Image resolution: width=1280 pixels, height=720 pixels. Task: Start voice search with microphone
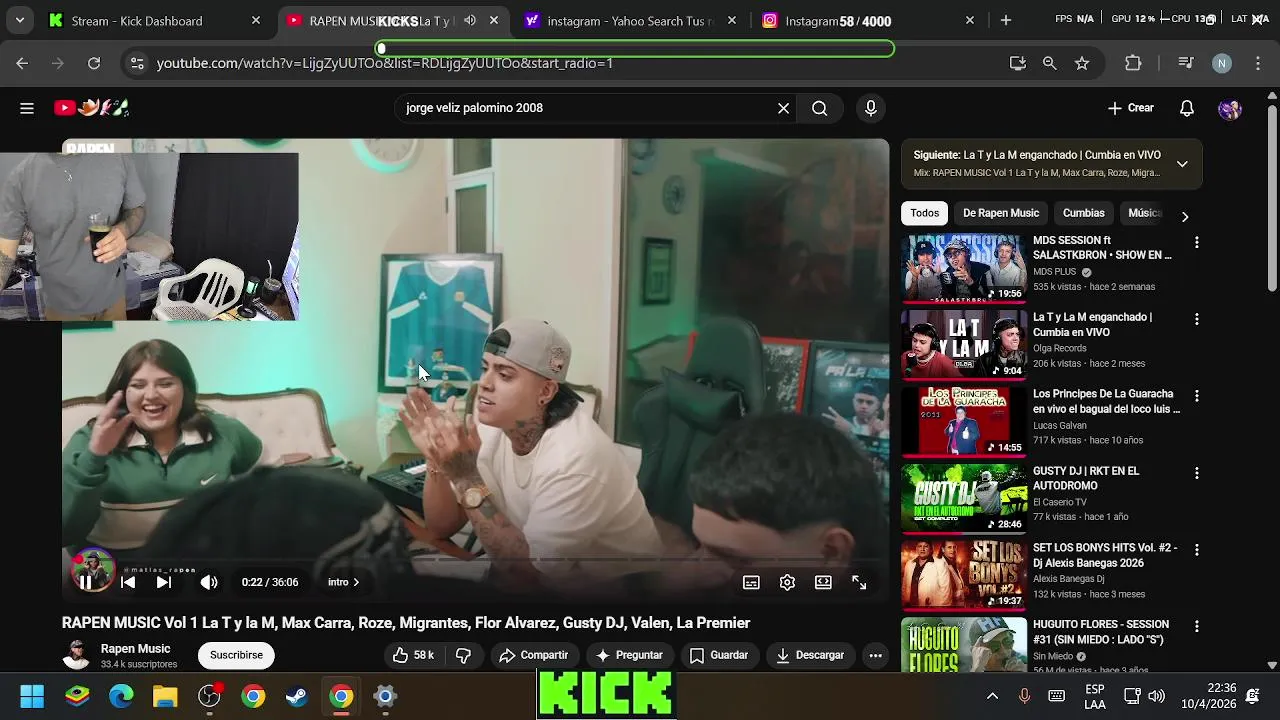pyautogui.click(x=871, y=108)
